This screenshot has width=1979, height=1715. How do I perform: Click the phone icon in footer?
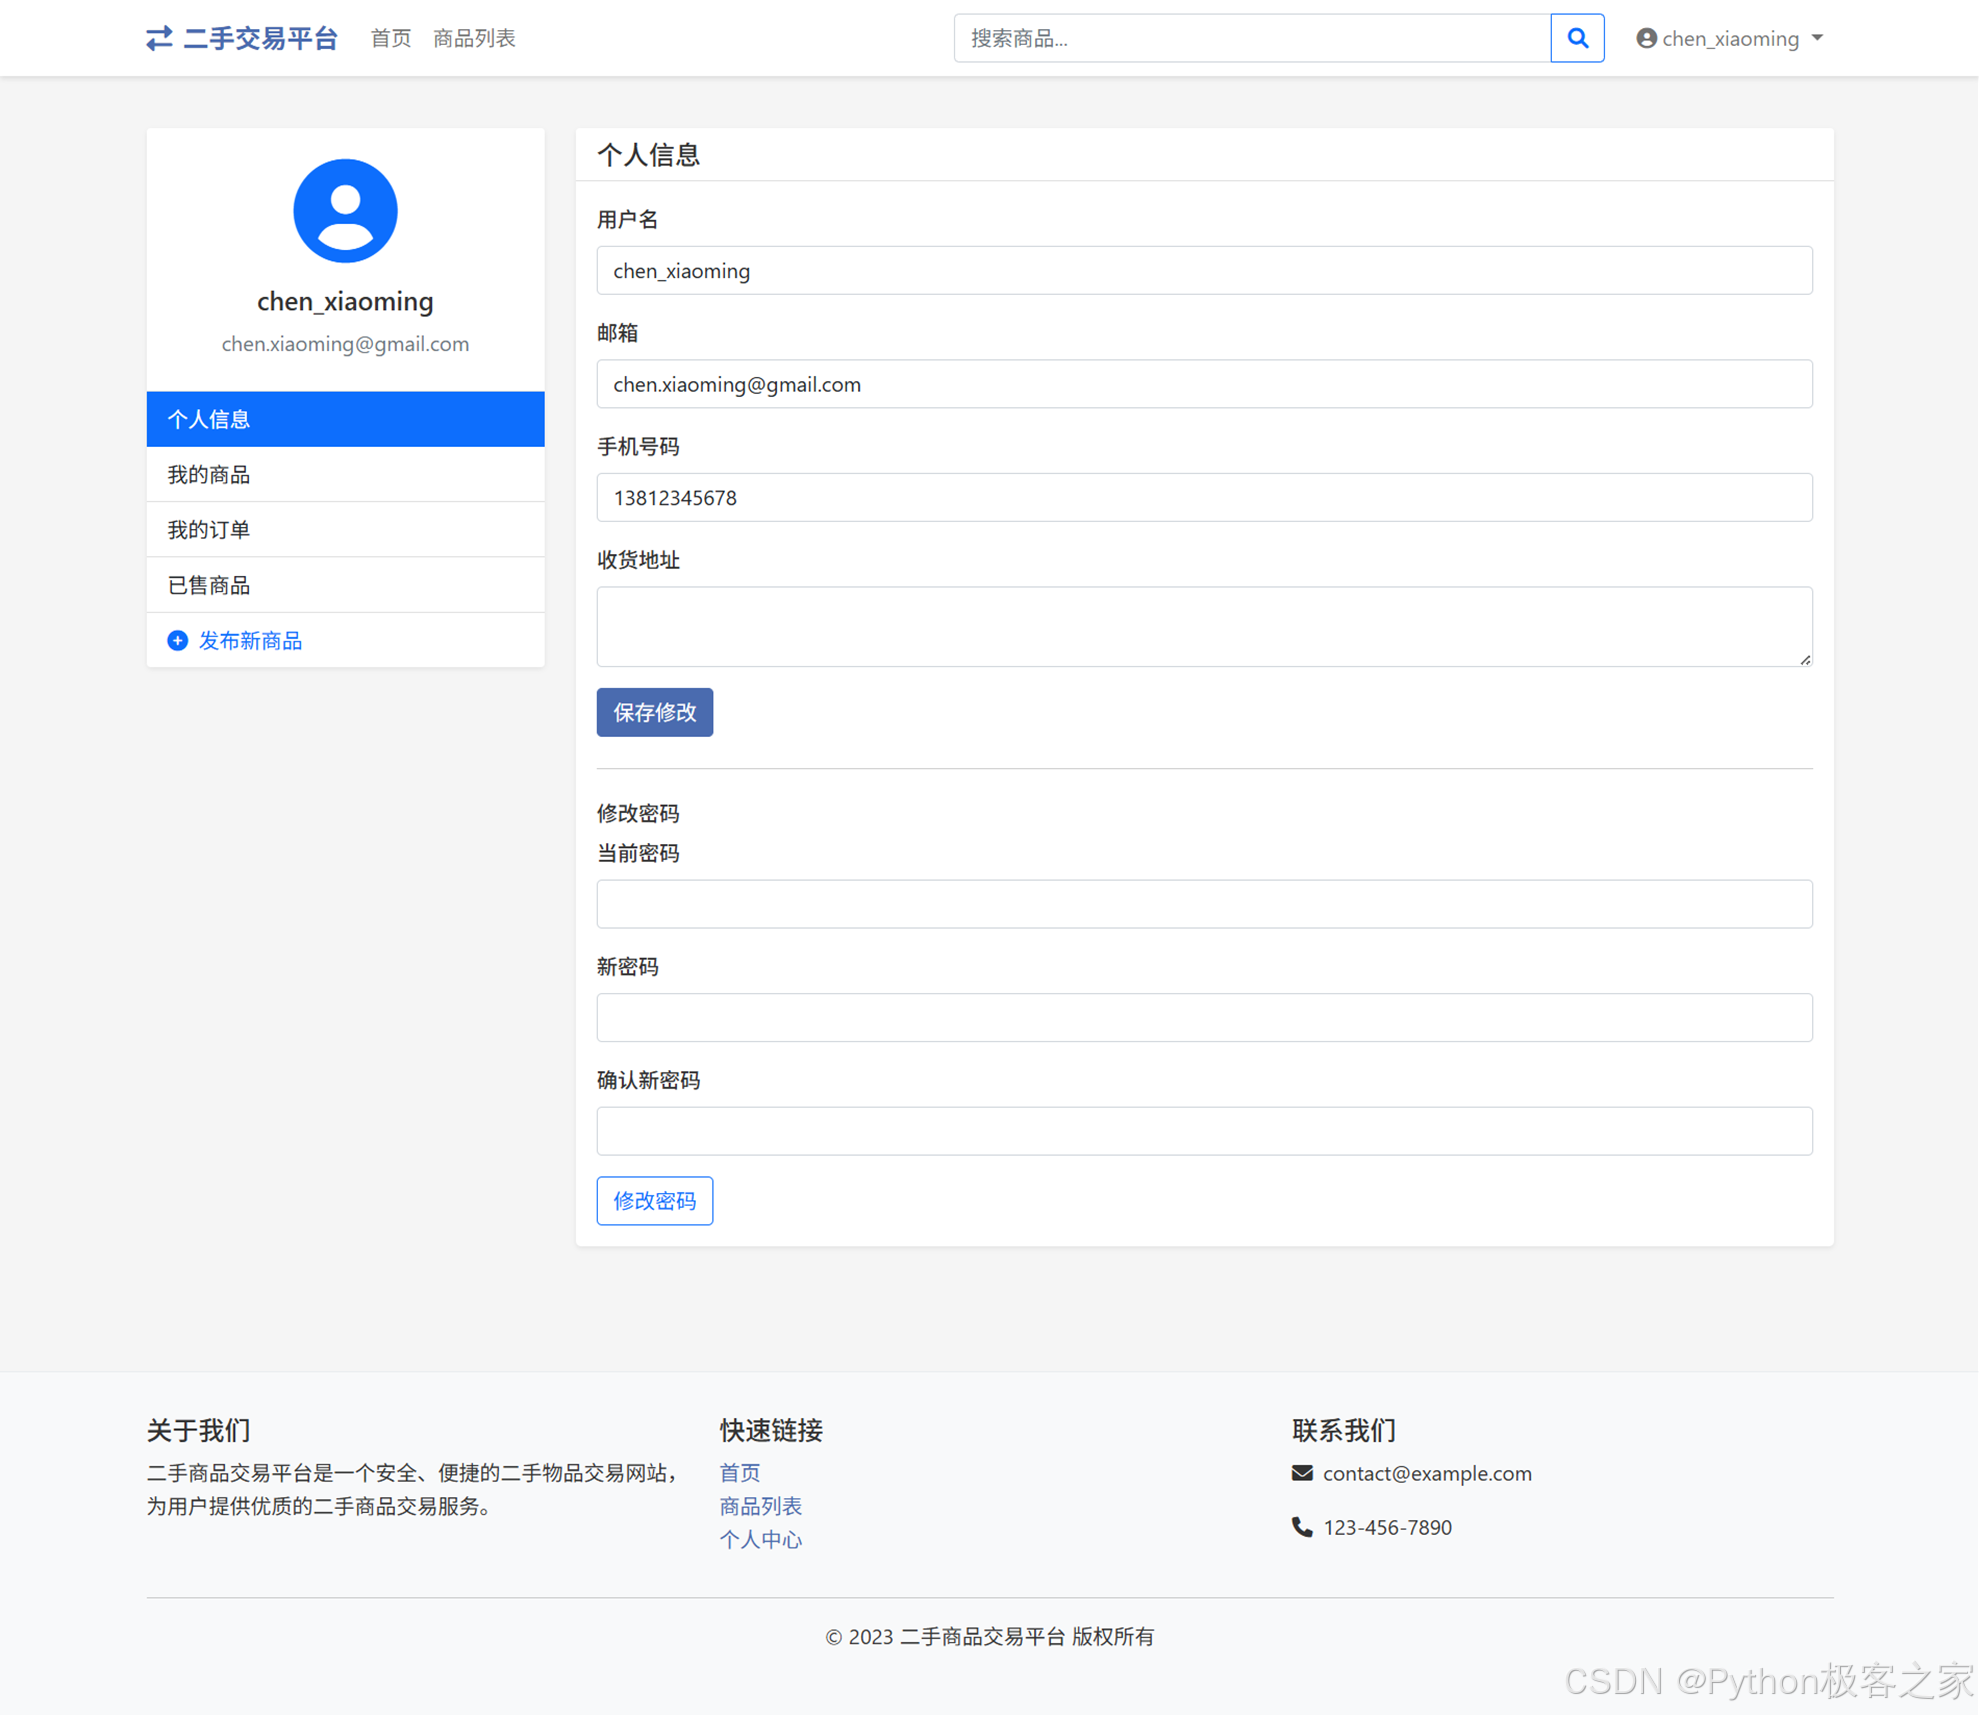1301,1526
